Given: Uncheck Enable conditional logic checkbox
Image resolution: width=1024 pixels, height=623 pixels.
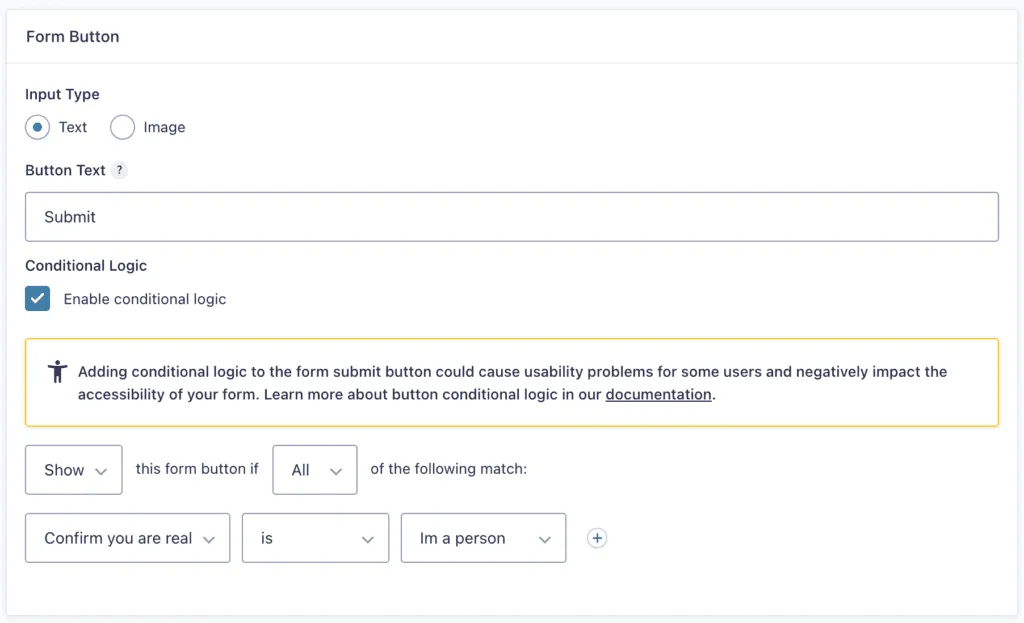Looking at the screenshot, I should pyautogui.click(x=37, y=298).
